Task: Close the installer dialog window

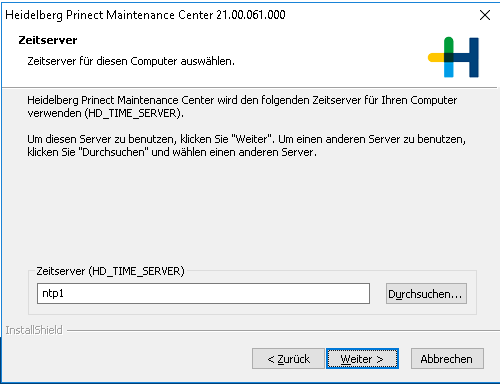Action: pos(485,15)
